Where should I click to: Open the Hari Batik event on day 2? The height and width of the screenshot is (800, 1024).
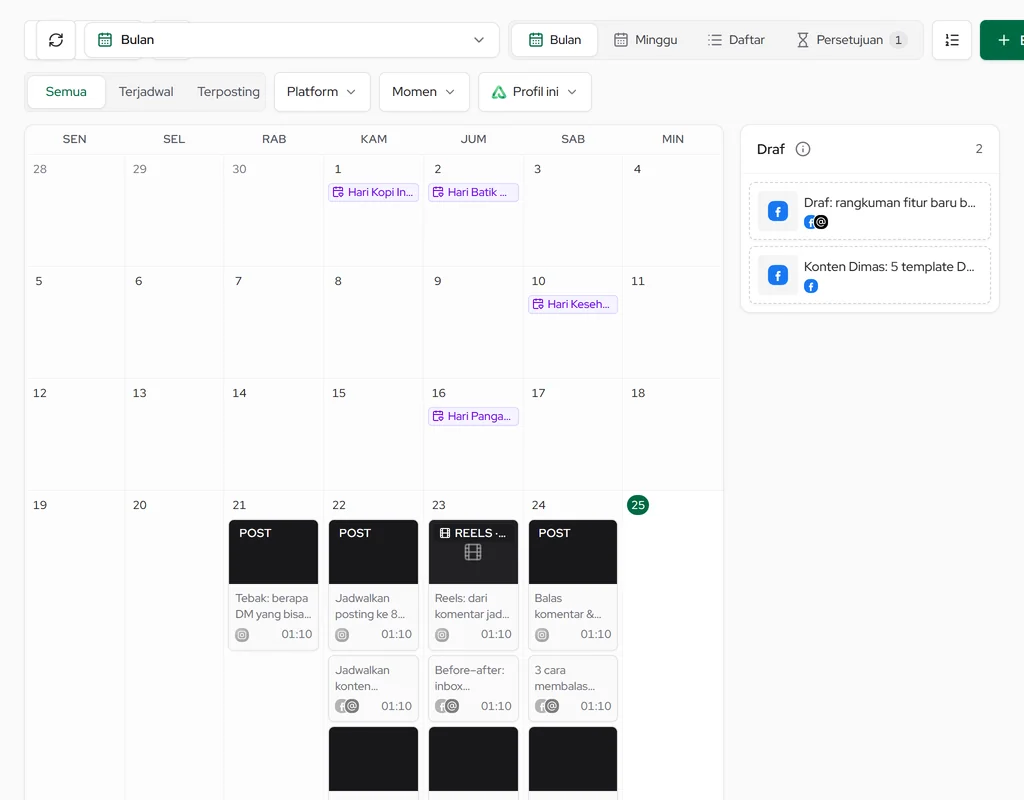tap(473, 192)
